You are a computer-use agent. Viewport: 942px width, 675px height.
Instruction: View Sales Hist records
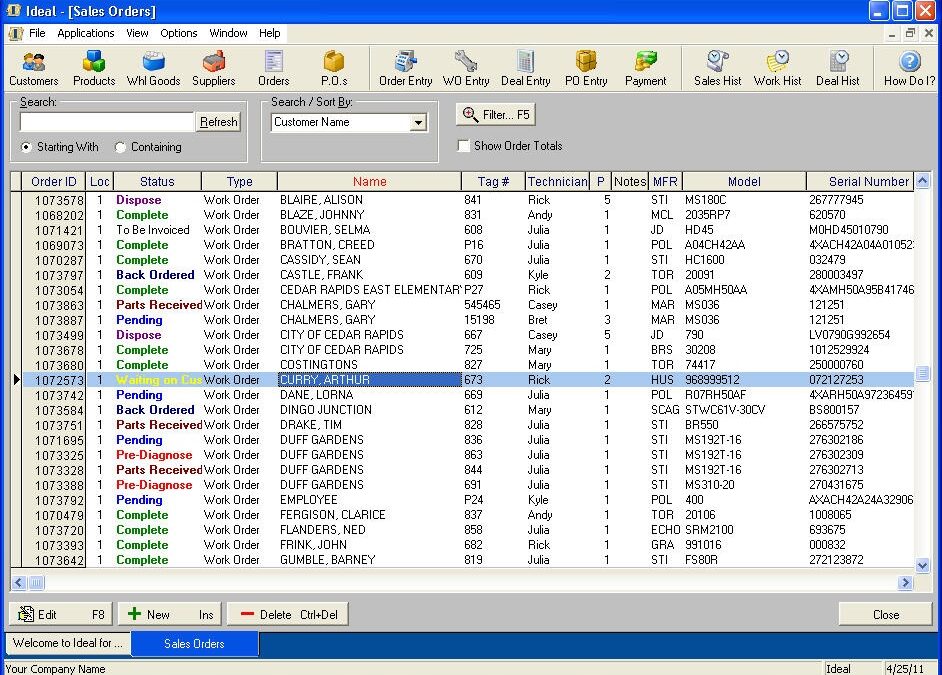click(x=716, y=67)
